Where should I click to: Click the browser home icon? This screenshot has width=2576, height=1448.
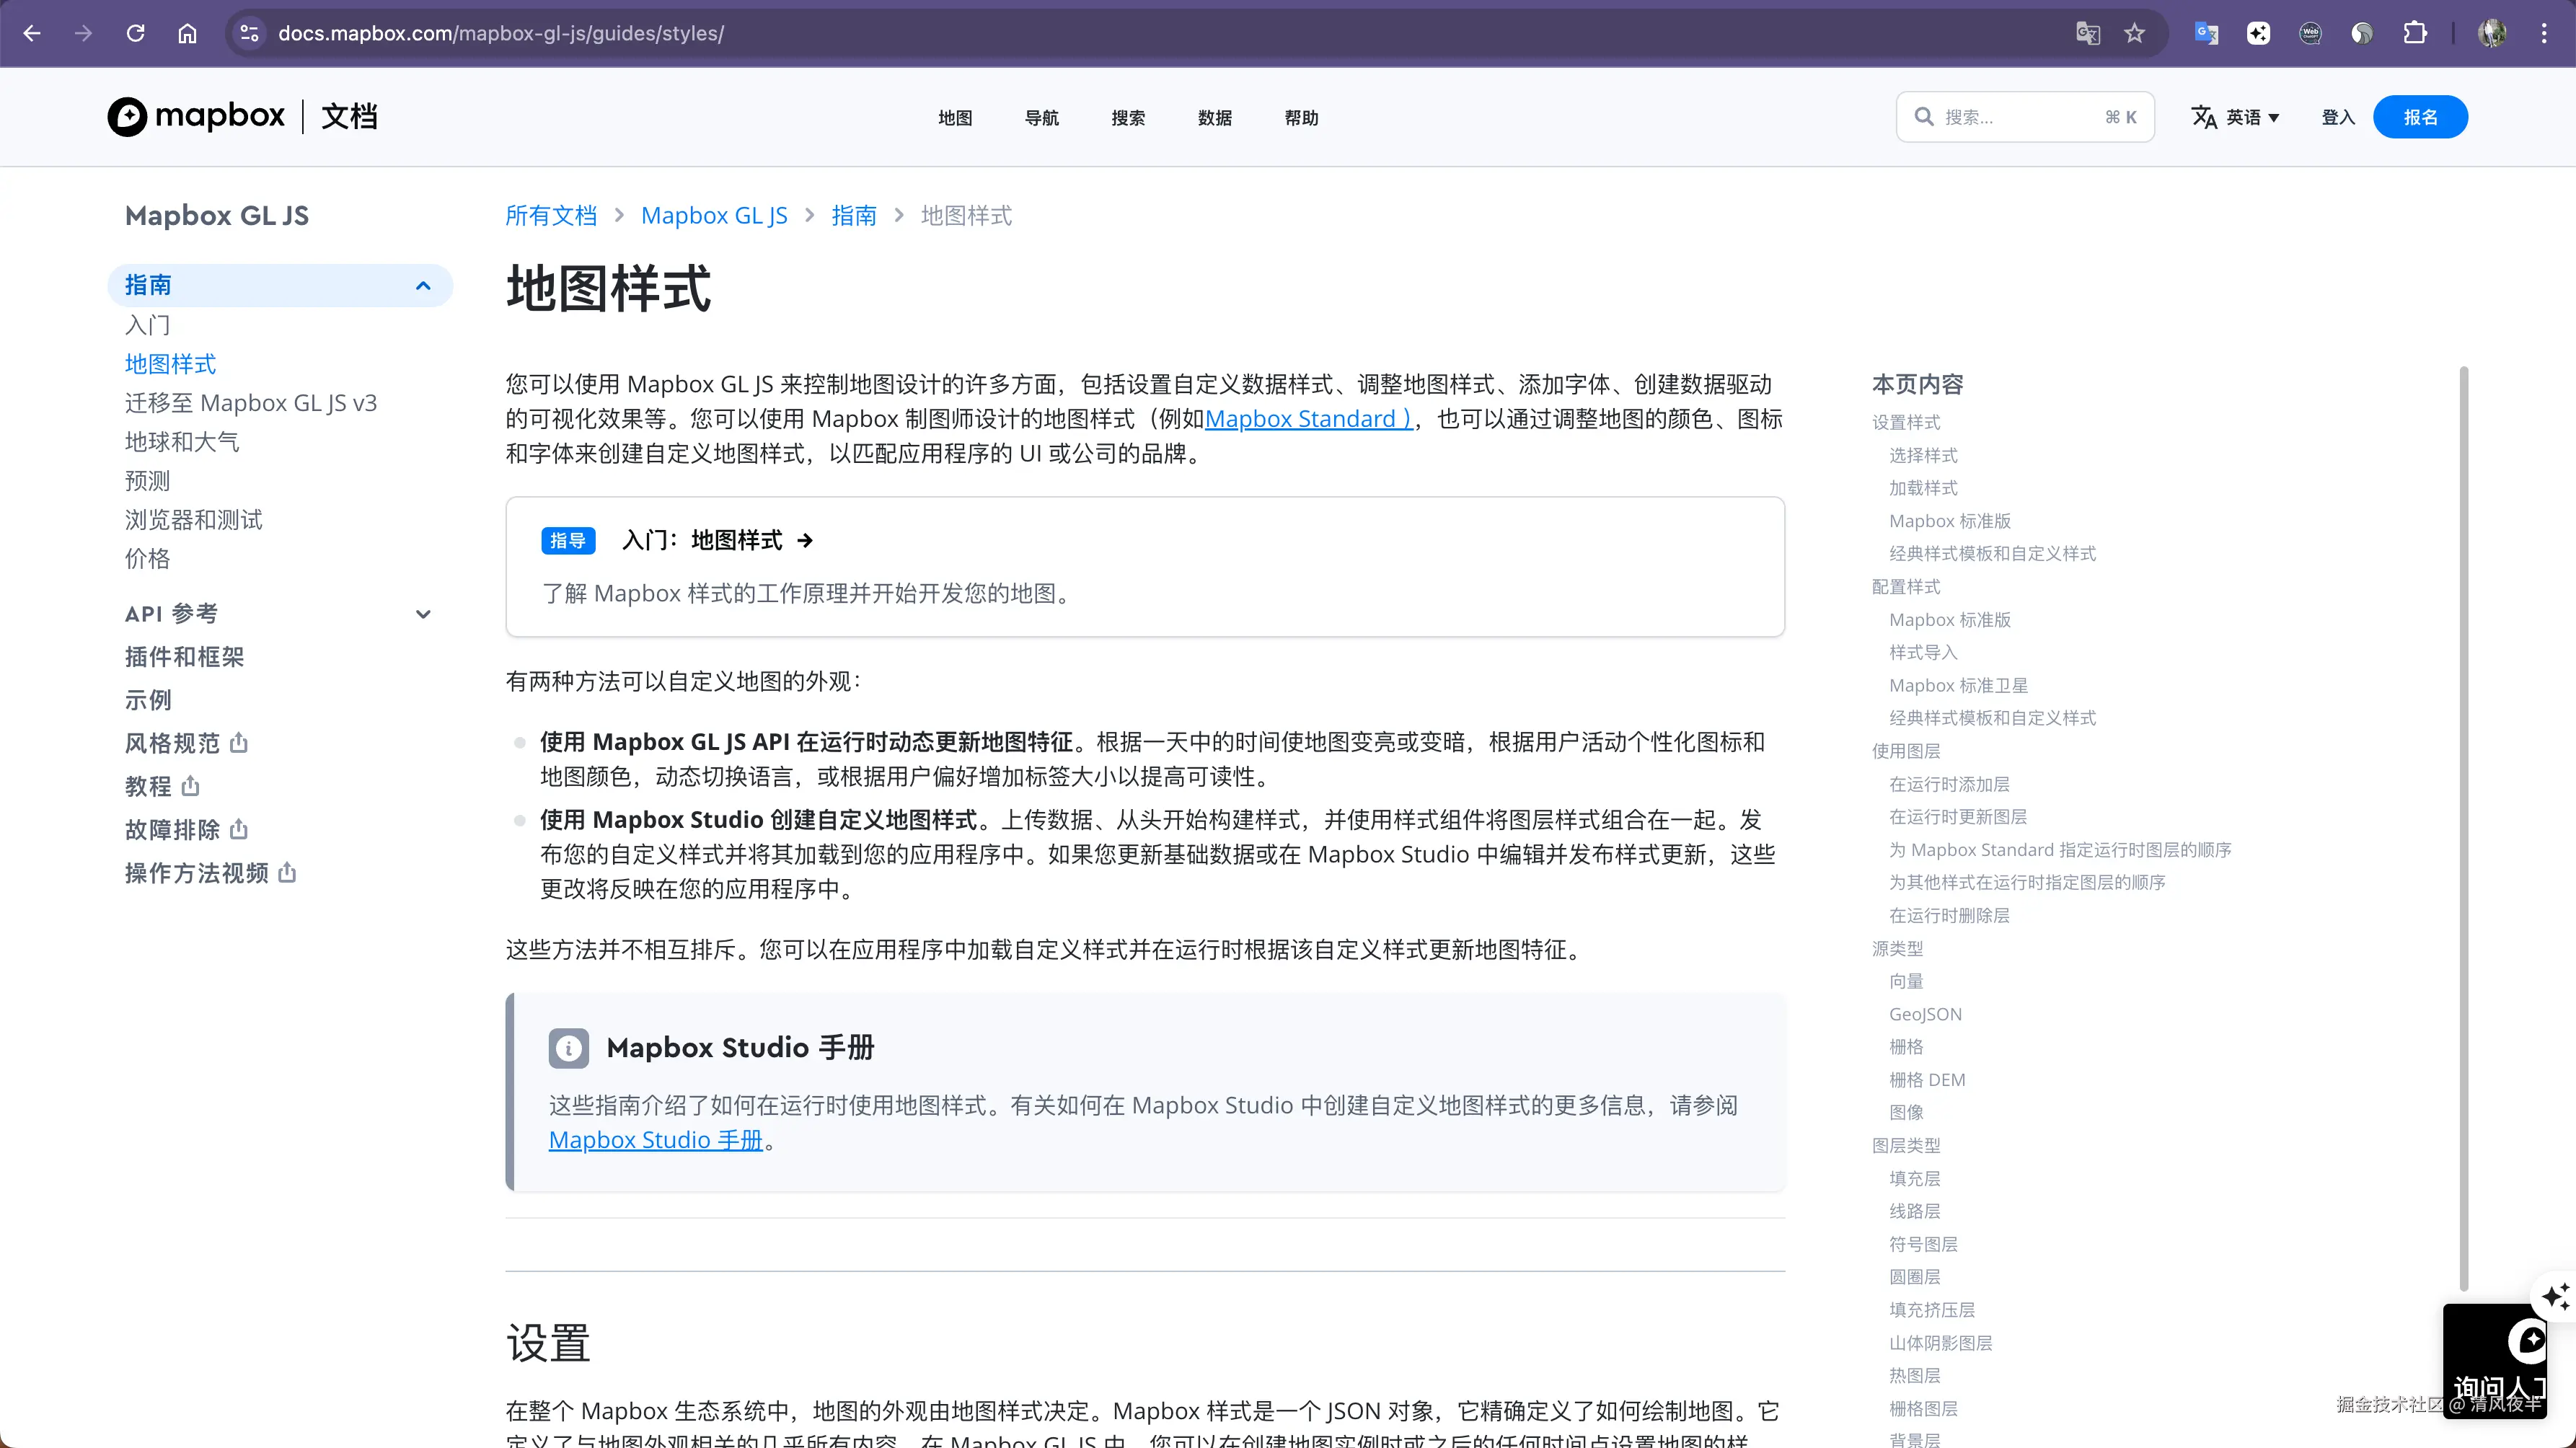tap(187, 33)
